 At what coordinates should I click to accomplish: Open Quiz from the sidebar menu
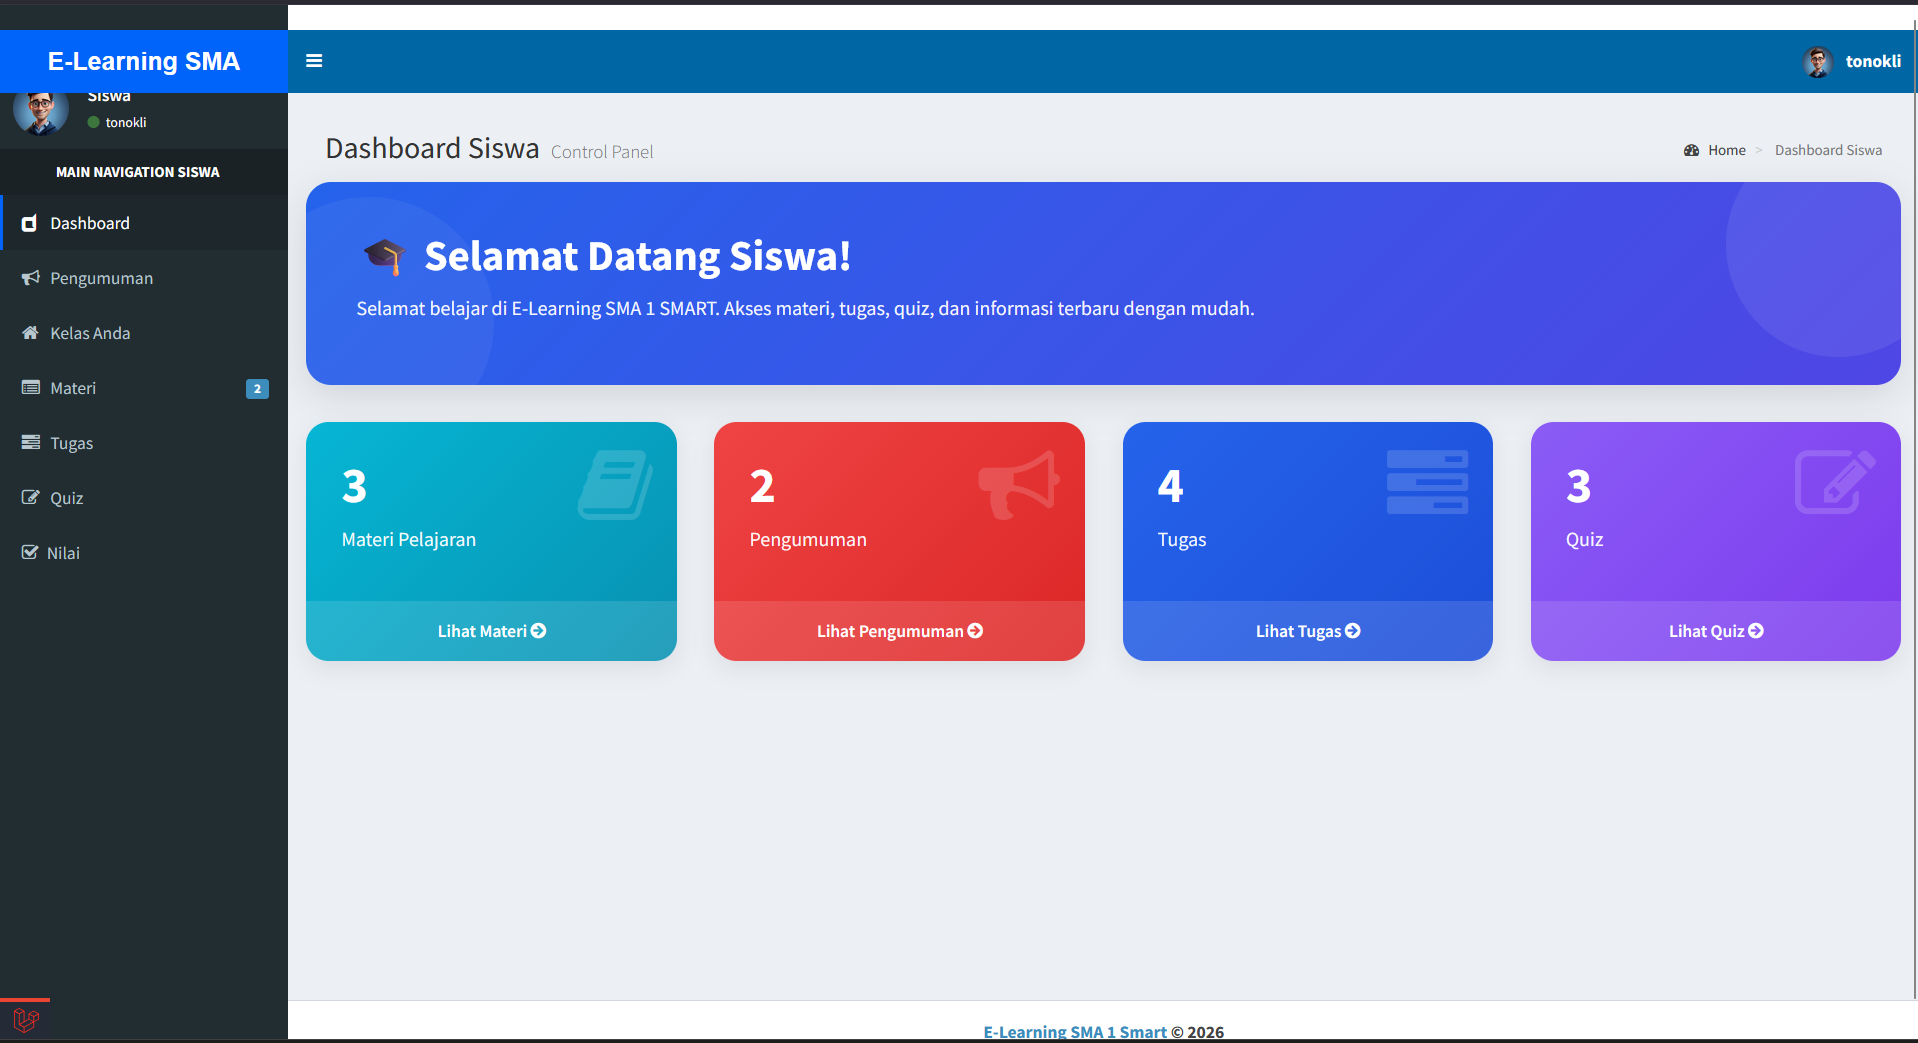(144, 498)
